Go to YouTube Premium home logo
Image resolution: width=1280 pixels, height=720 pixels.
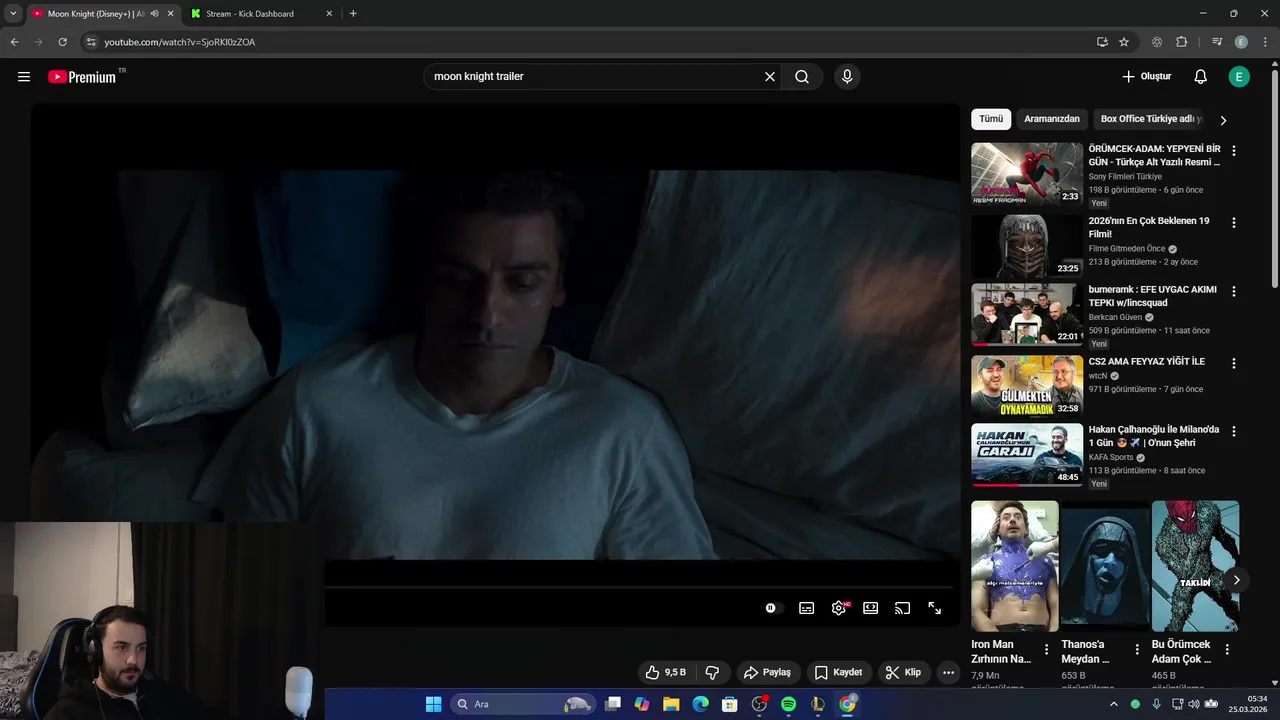coord(82,77)
